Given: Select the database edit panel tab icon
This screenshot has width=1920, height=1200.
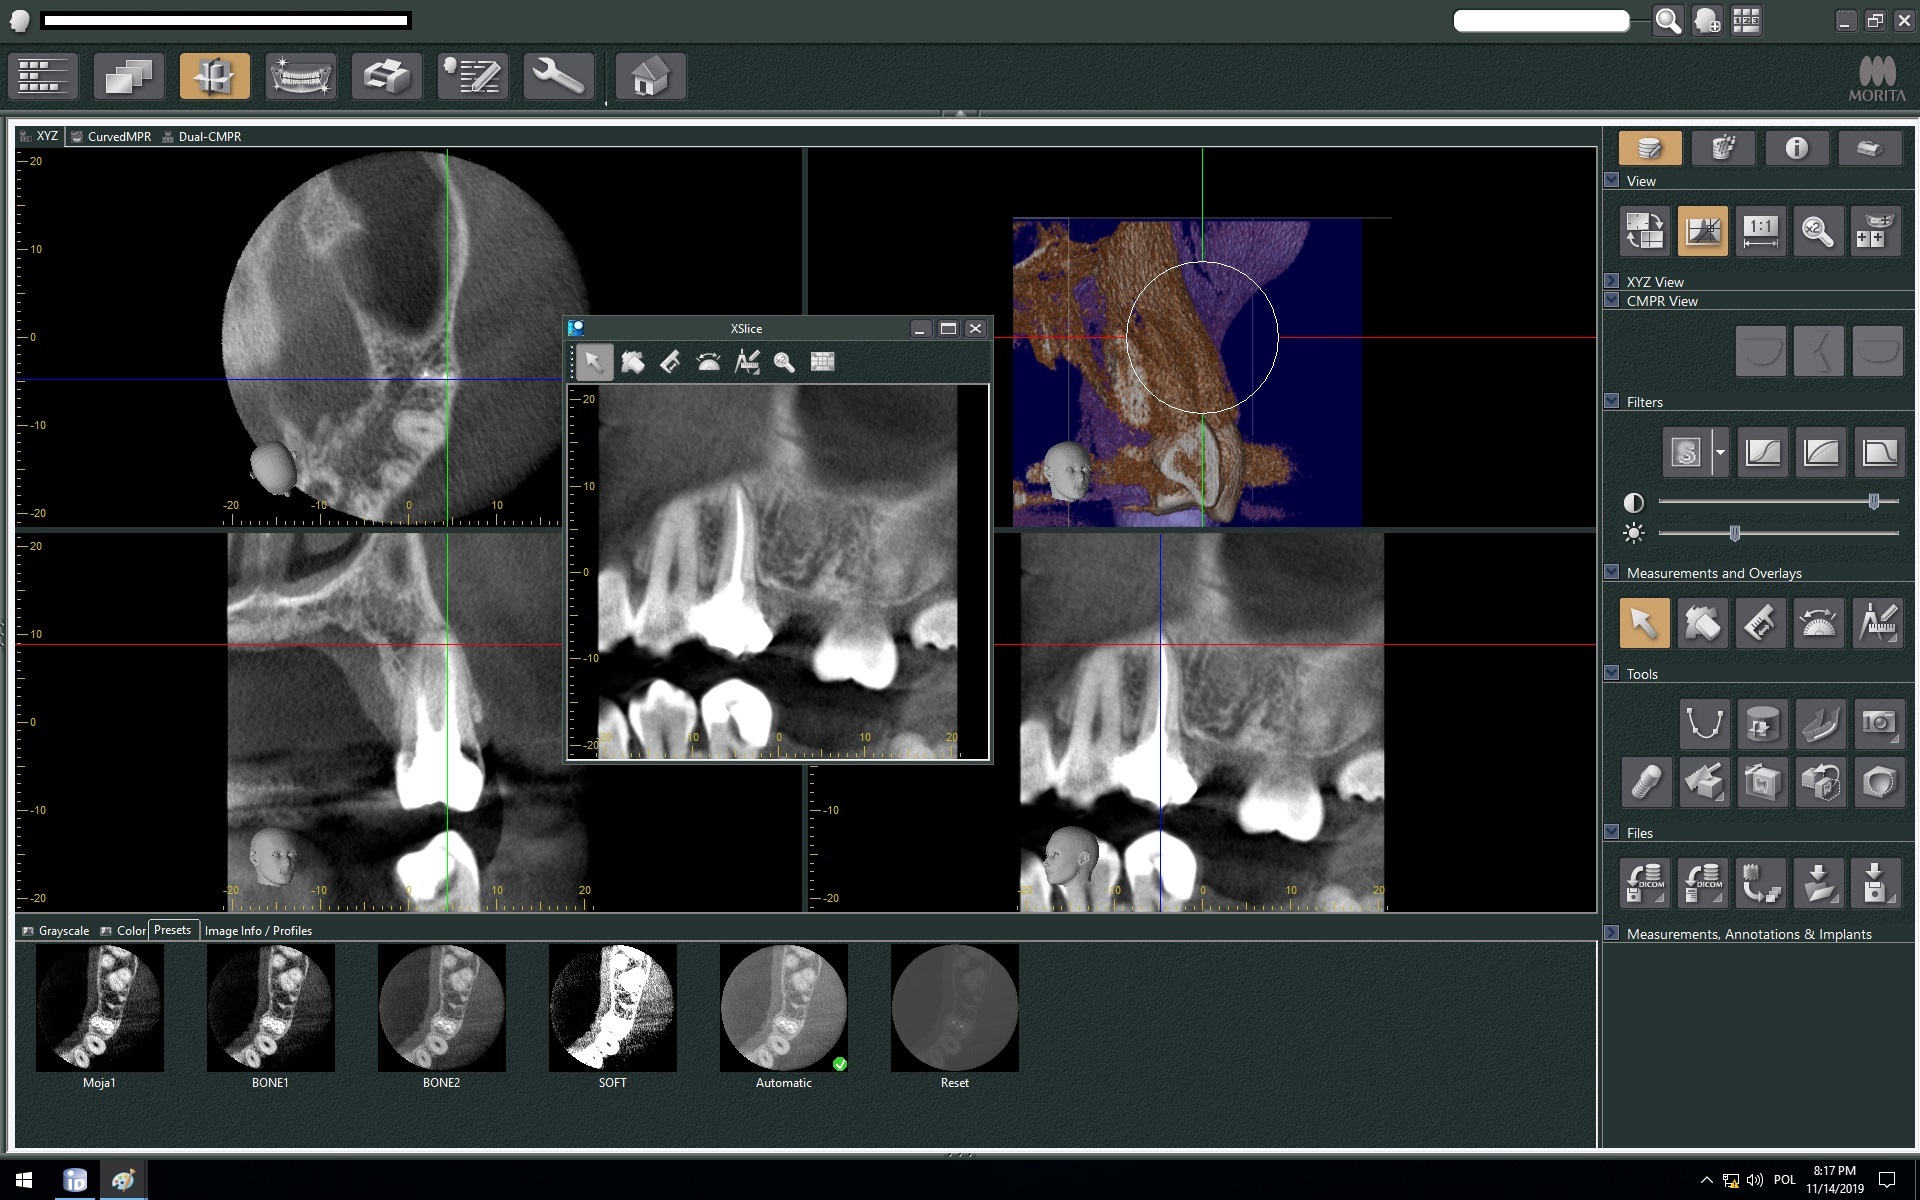Looking at the screenshot, I should click(1650, 148).
